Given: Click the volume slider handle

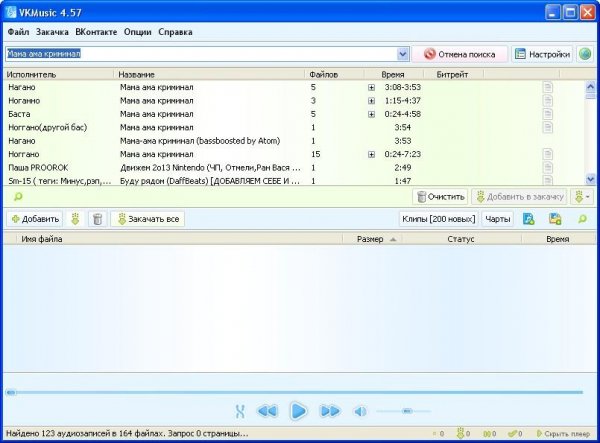Looking at the screenshot, I should 407,411.
